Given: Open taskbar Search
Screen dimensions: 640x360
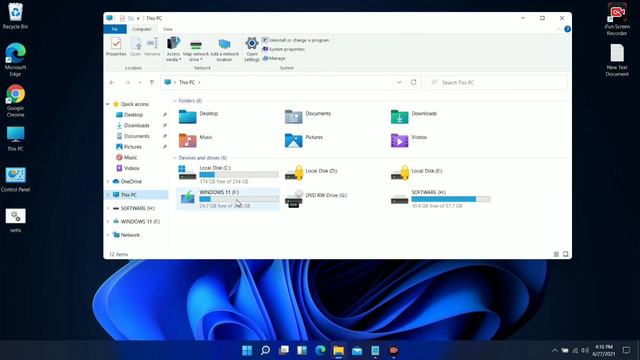Looking at the screenshot, I should point(265,350).
